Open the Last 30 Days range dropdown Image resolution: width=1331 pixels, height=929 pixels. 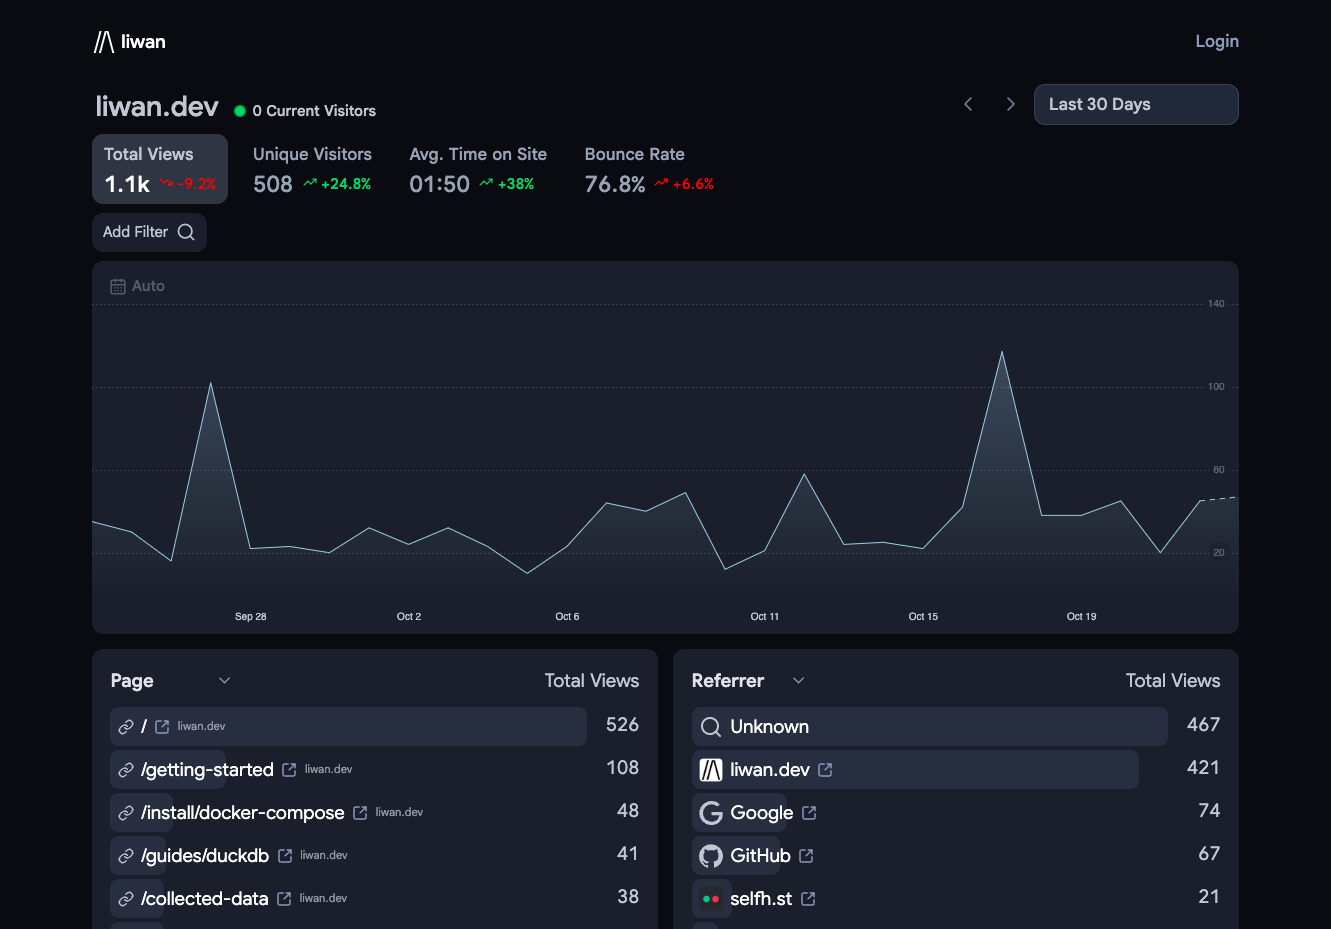click(x=1136, y=104)
